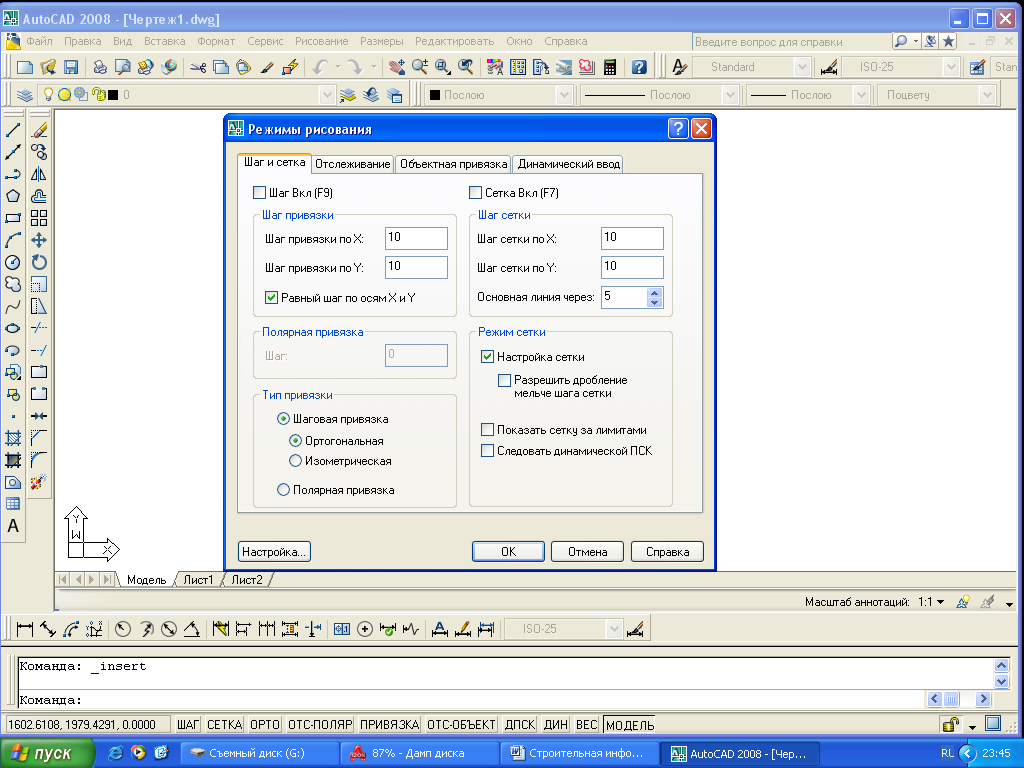Open the Послою linetype dropdown

[x=730, y=95]
